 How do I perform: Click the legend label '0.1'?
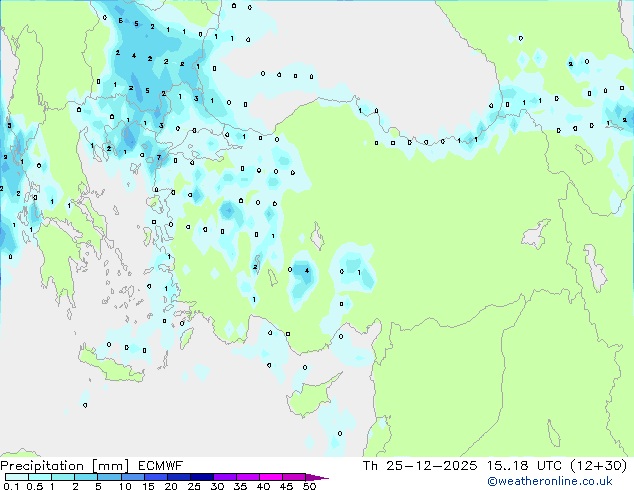click(11, 486)
